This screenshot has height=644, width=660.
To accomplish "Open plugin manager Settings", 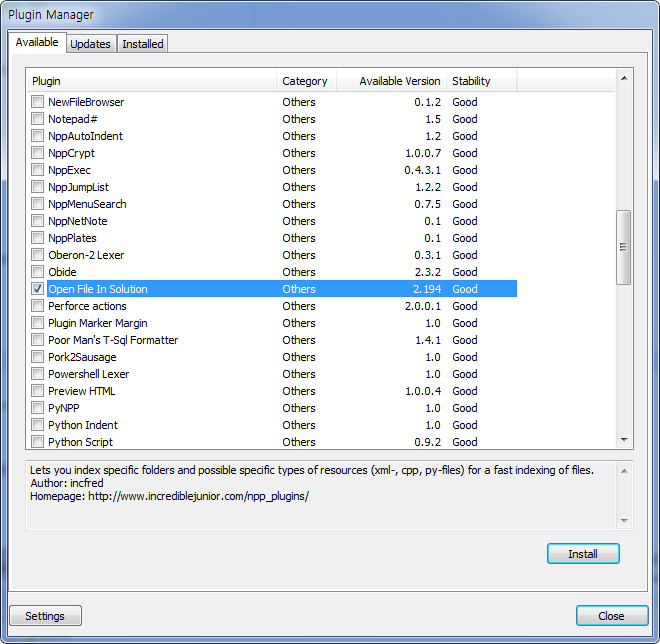I will point(45,616).
